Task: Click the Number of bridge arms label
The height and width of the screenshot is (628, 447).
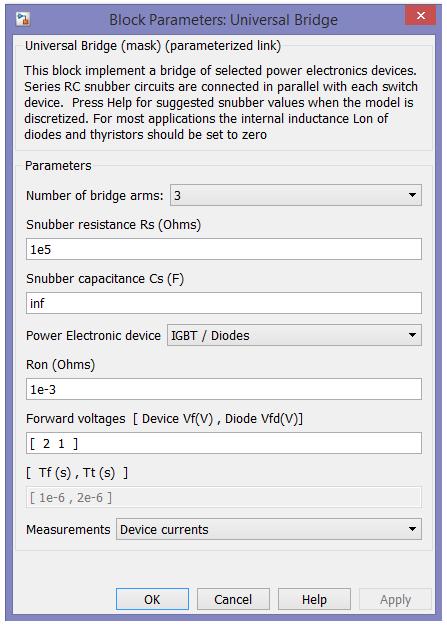Action: [95, 195]
